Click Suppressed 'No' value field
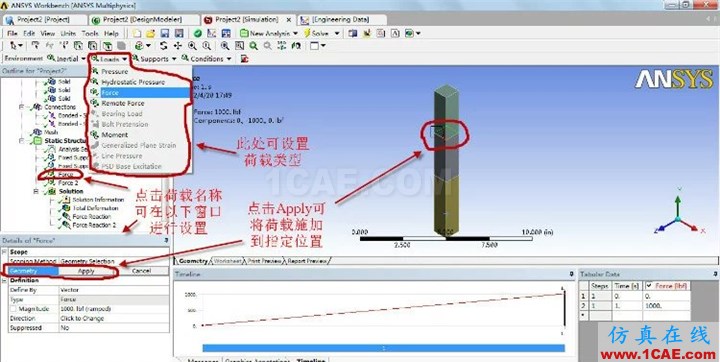 114,328
